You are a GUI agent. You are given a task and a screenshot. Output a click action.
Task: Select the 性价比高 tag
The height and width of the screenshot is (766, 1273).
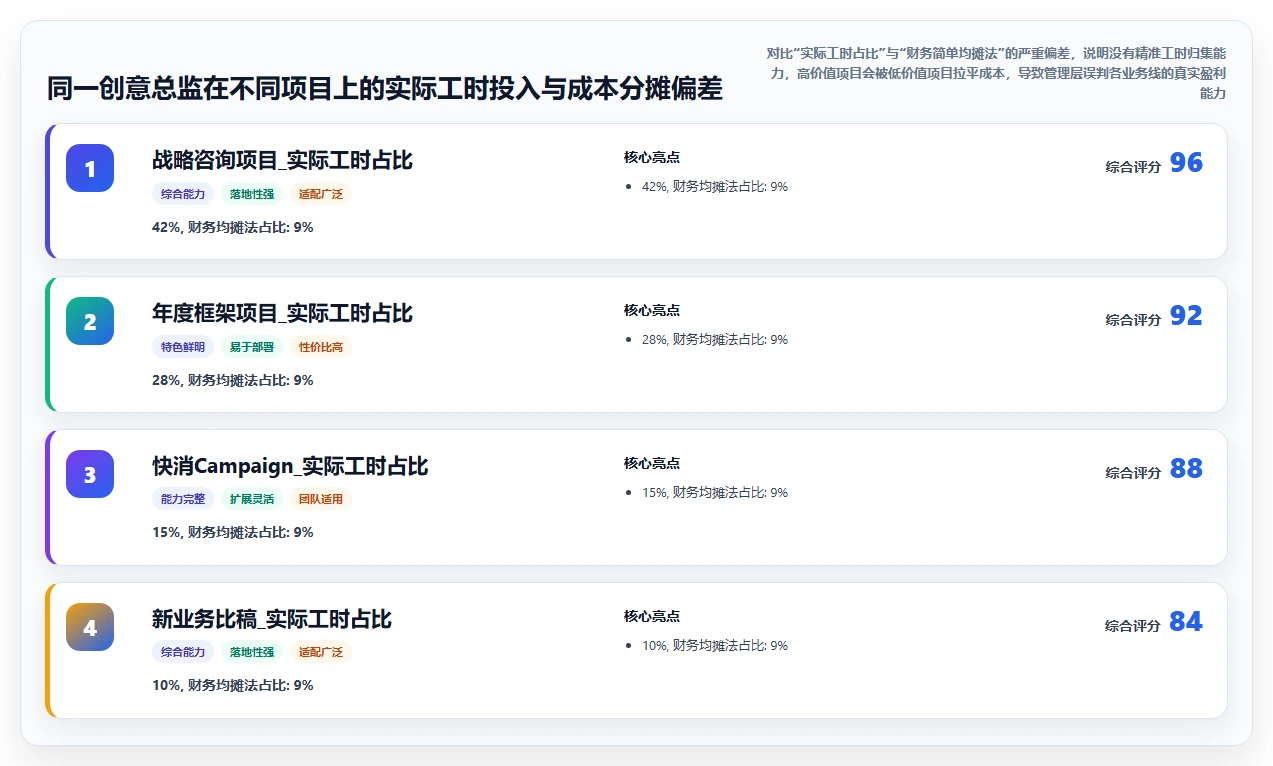point(321,347)
